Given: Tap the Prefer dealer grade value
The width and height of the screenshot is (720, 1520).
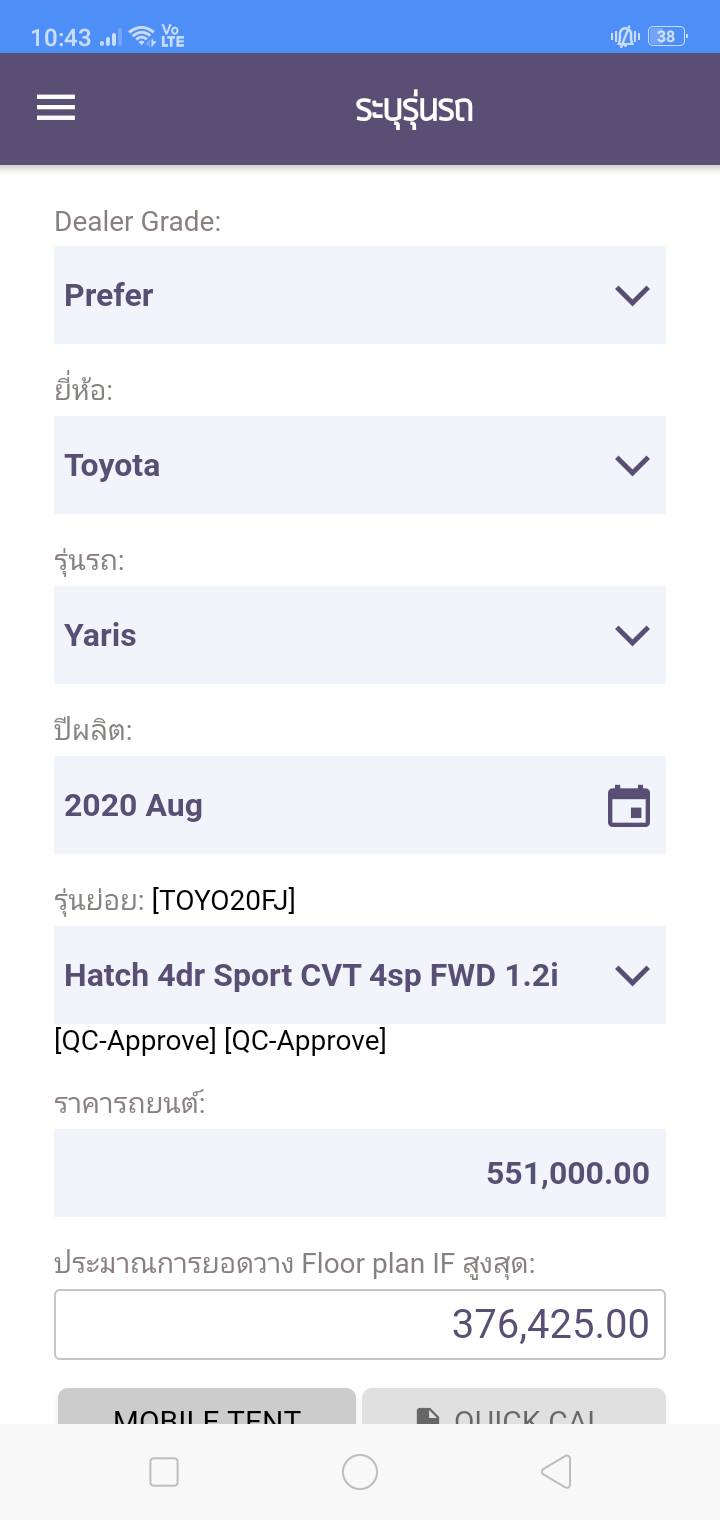Looking at the screenshot, I should tap(109, 295).
